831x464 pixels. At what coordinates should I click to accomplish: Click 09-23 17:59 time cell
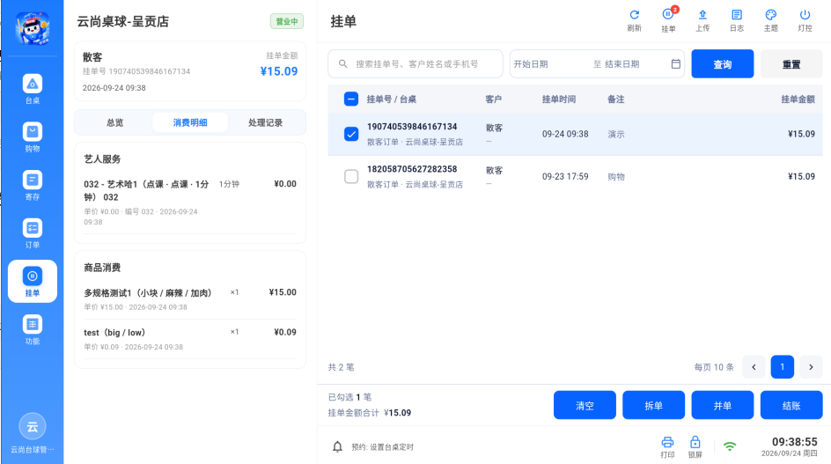565,176
